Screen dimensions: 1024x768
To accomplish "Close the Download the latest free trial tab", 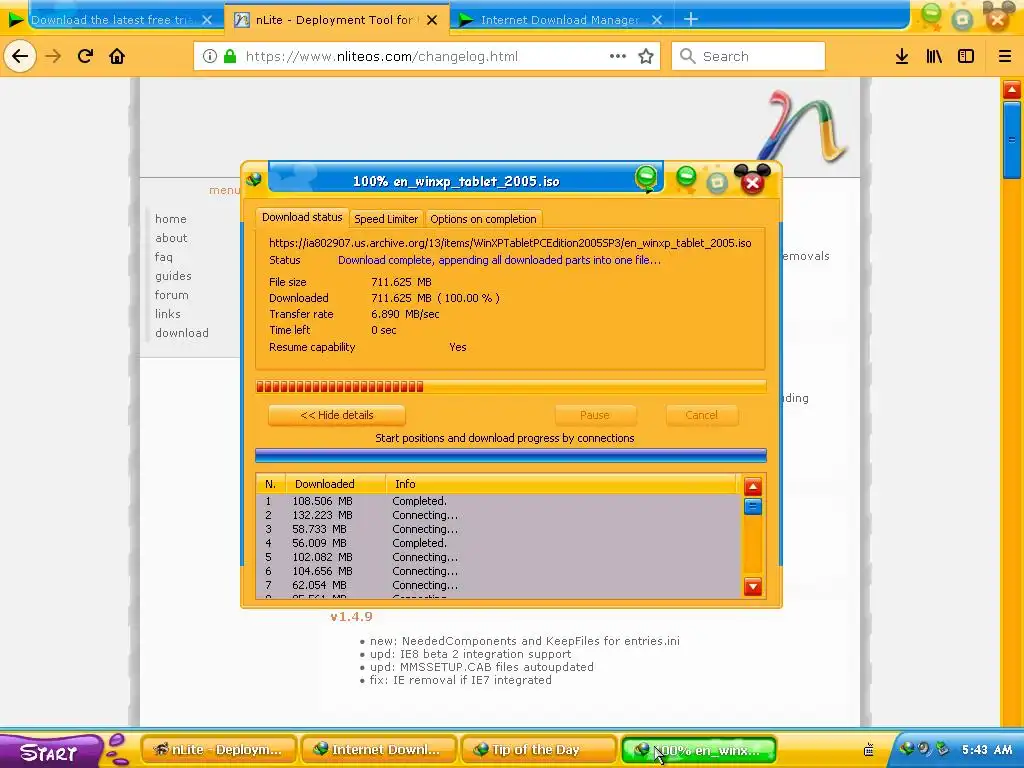I will (x=207, y=20).
